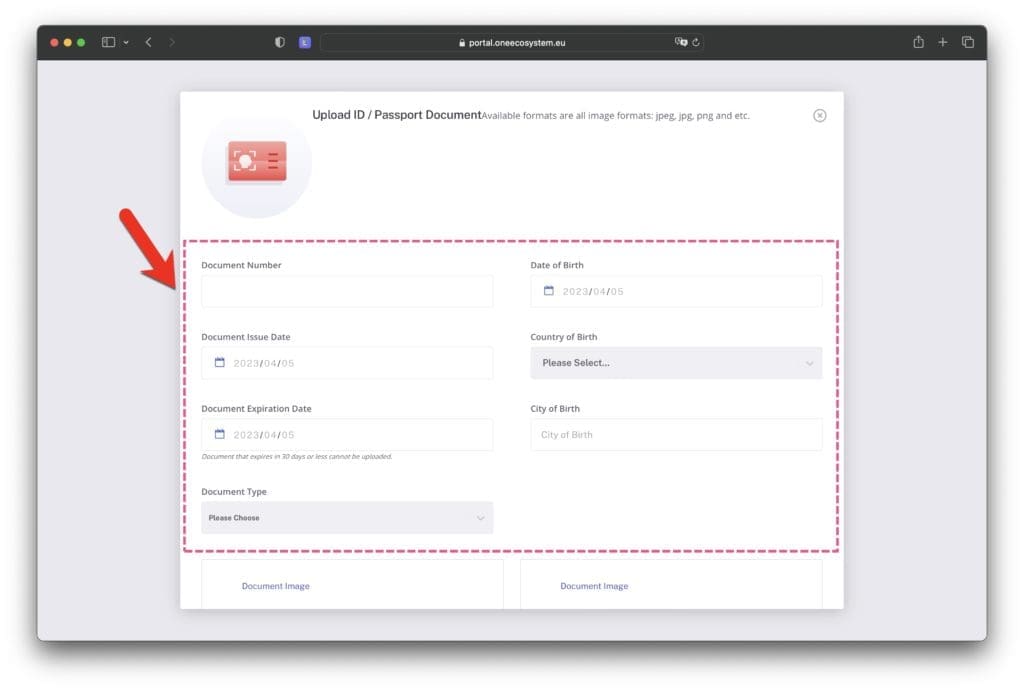The width and height of the screenshot is (1024, 690).
Task: Open Safari share icon
Action: point(918,42)
